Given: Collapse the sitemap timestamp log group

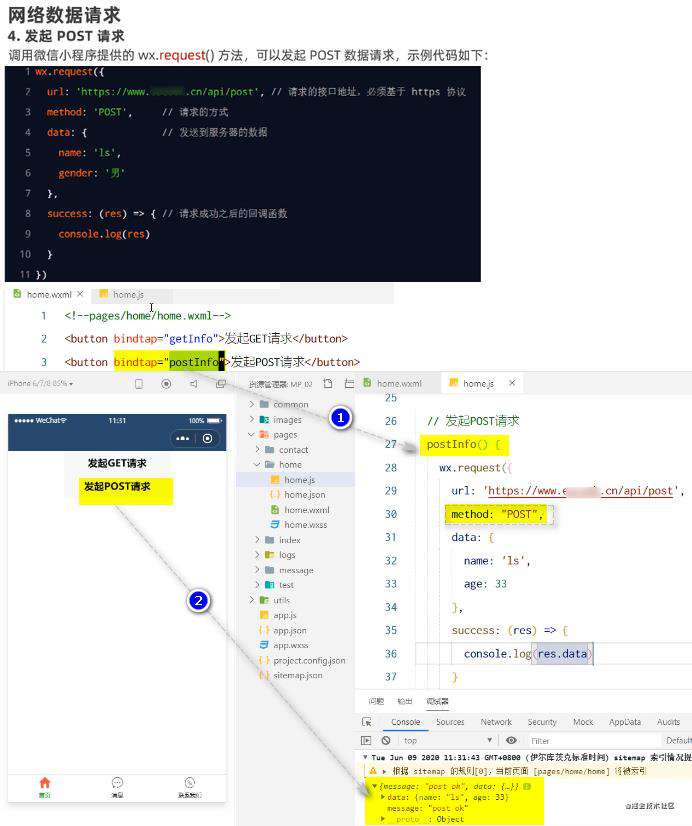Looking at the screenshot, I should pos(365,757).
